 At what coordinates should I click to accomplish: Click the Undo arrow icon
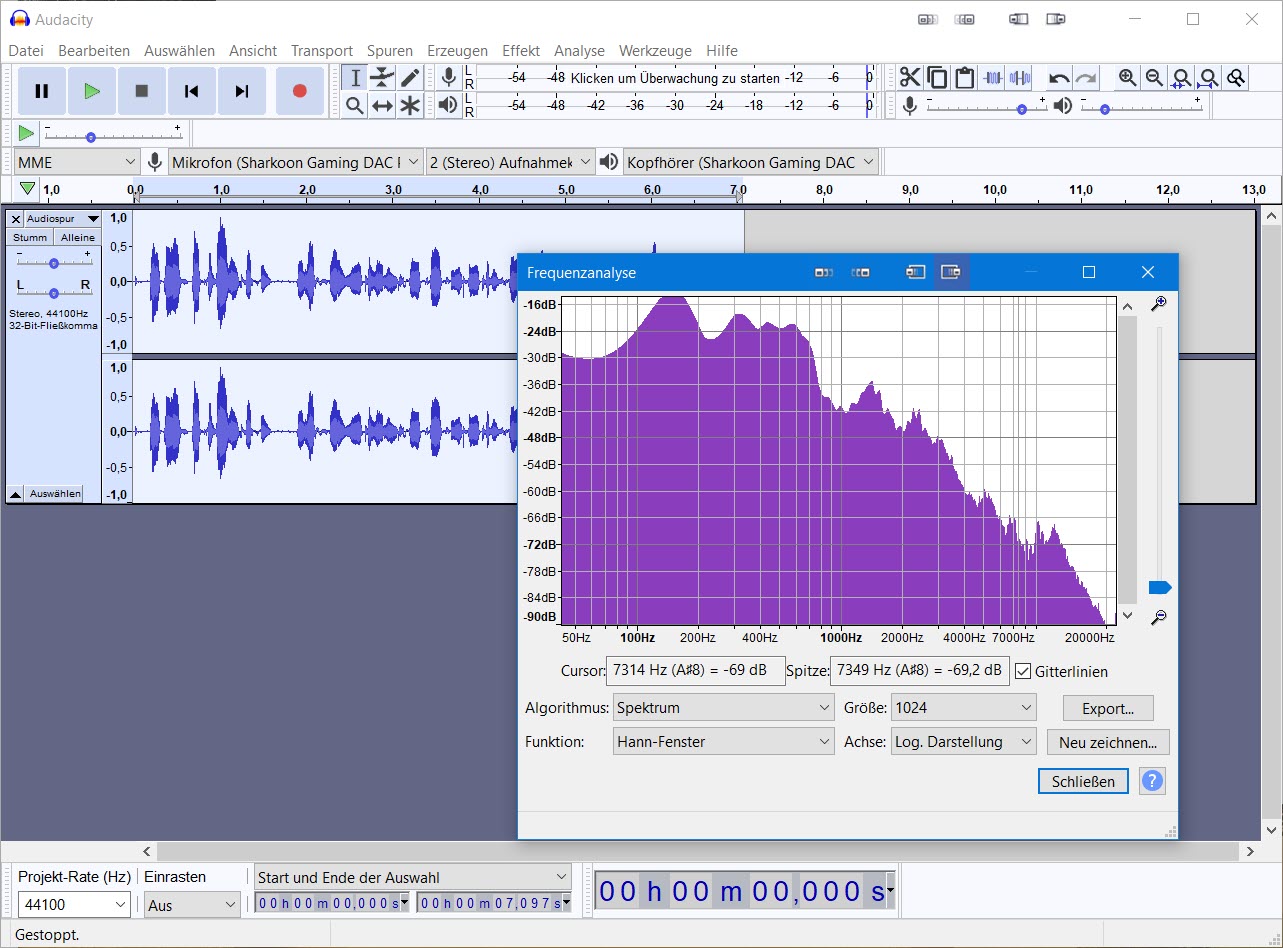[1058, 78]
